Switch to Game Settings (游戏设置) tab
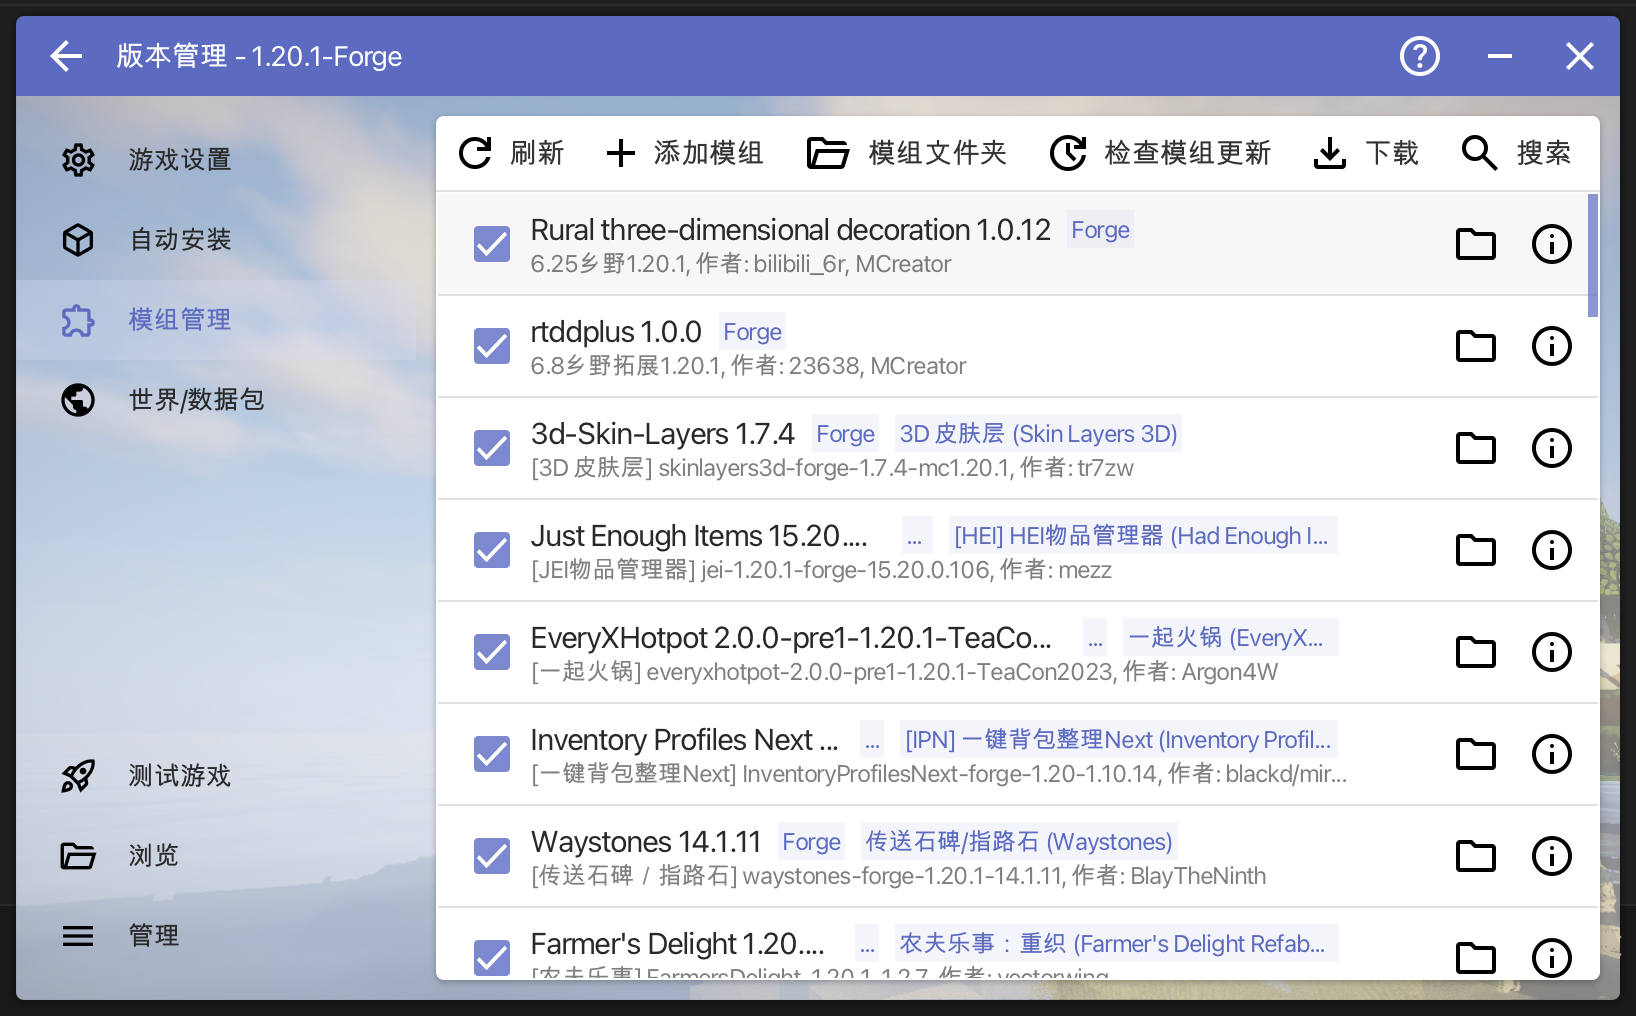1636x1016 pixels. (180, 160)
